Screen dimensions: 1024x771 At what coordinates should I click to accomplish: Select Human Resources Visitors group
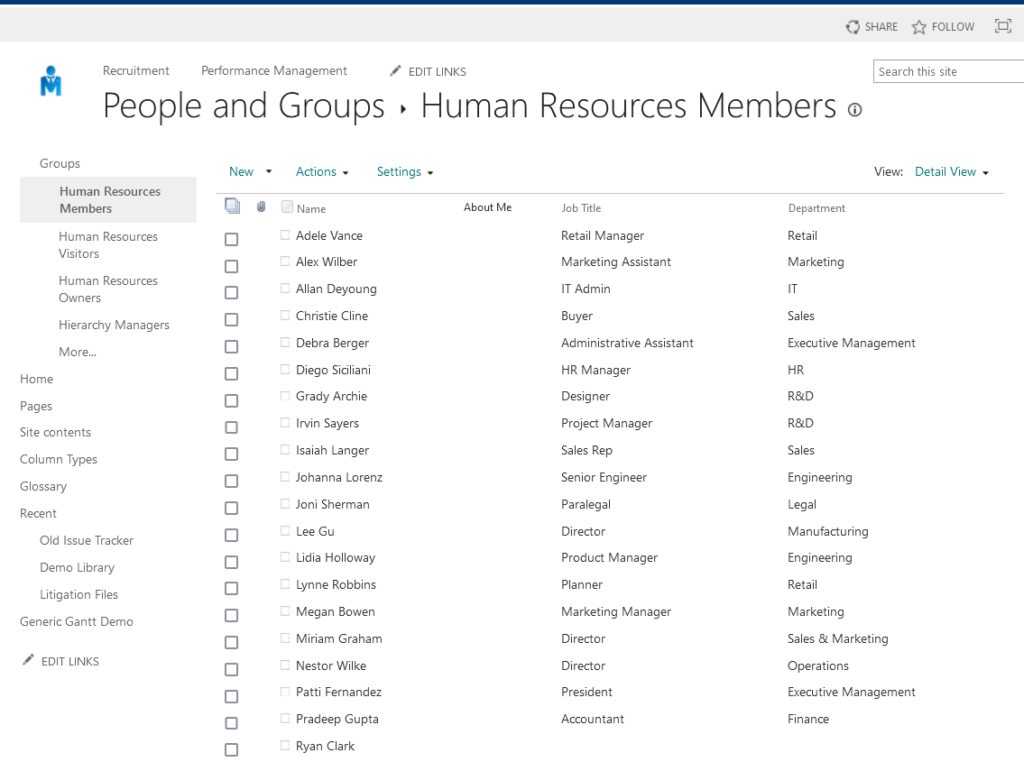108,245
